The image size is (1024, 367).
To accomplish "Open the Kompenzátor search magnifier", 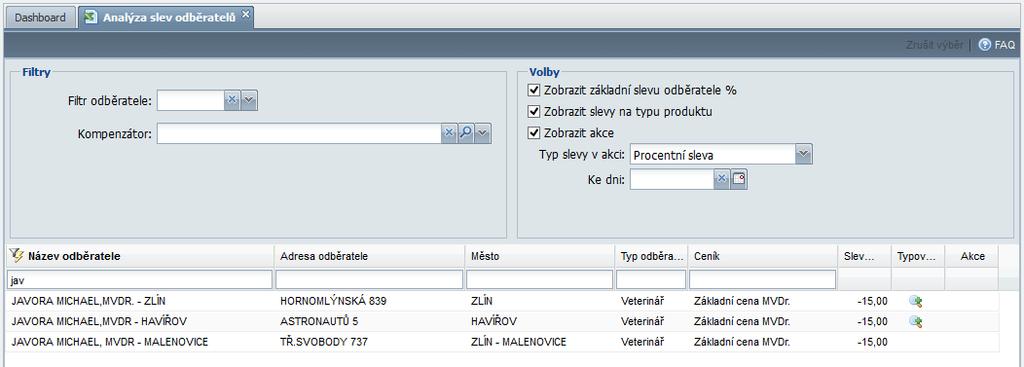I will point(466,133).
